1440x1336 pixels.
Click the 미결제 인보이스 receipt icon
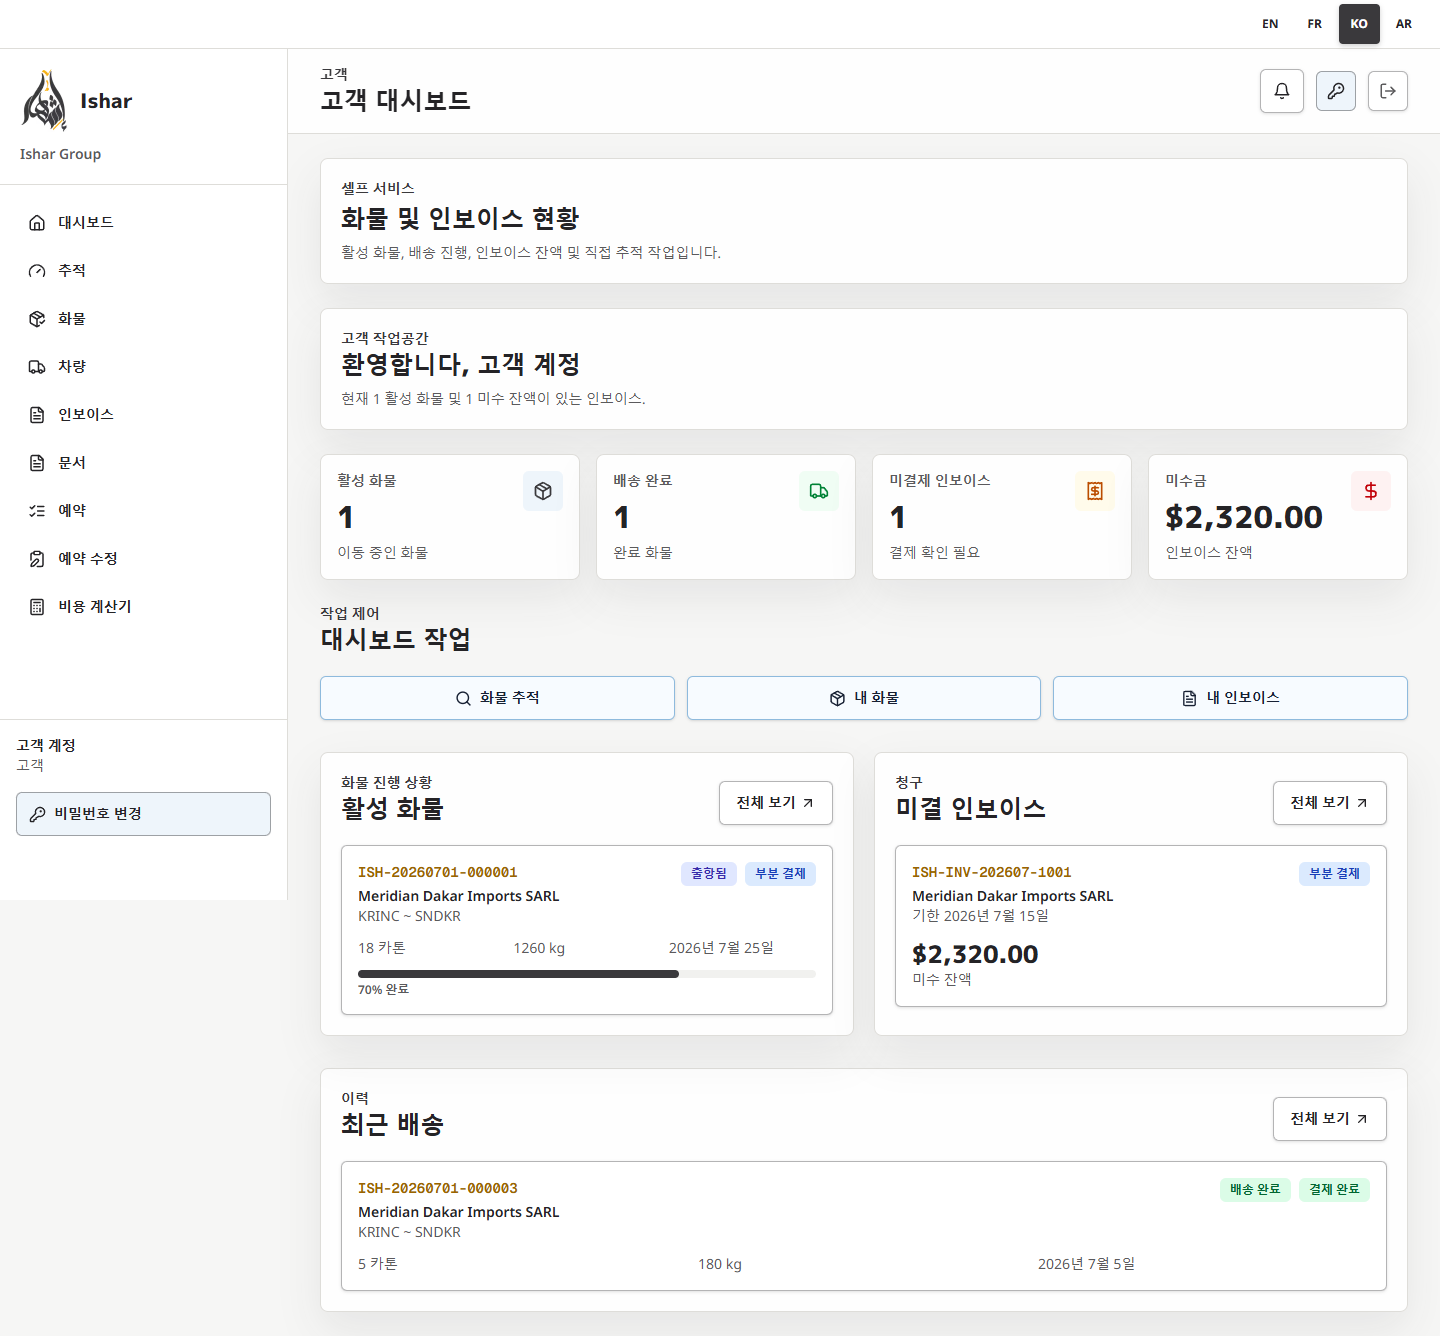pos(1095,491)
